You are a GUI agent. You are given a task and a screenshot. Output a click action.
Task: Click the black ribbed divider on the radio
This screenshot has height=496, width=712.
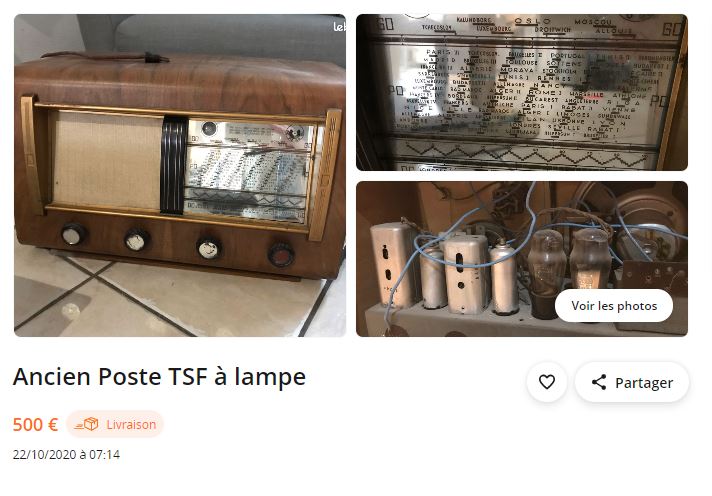pos(173,165)
